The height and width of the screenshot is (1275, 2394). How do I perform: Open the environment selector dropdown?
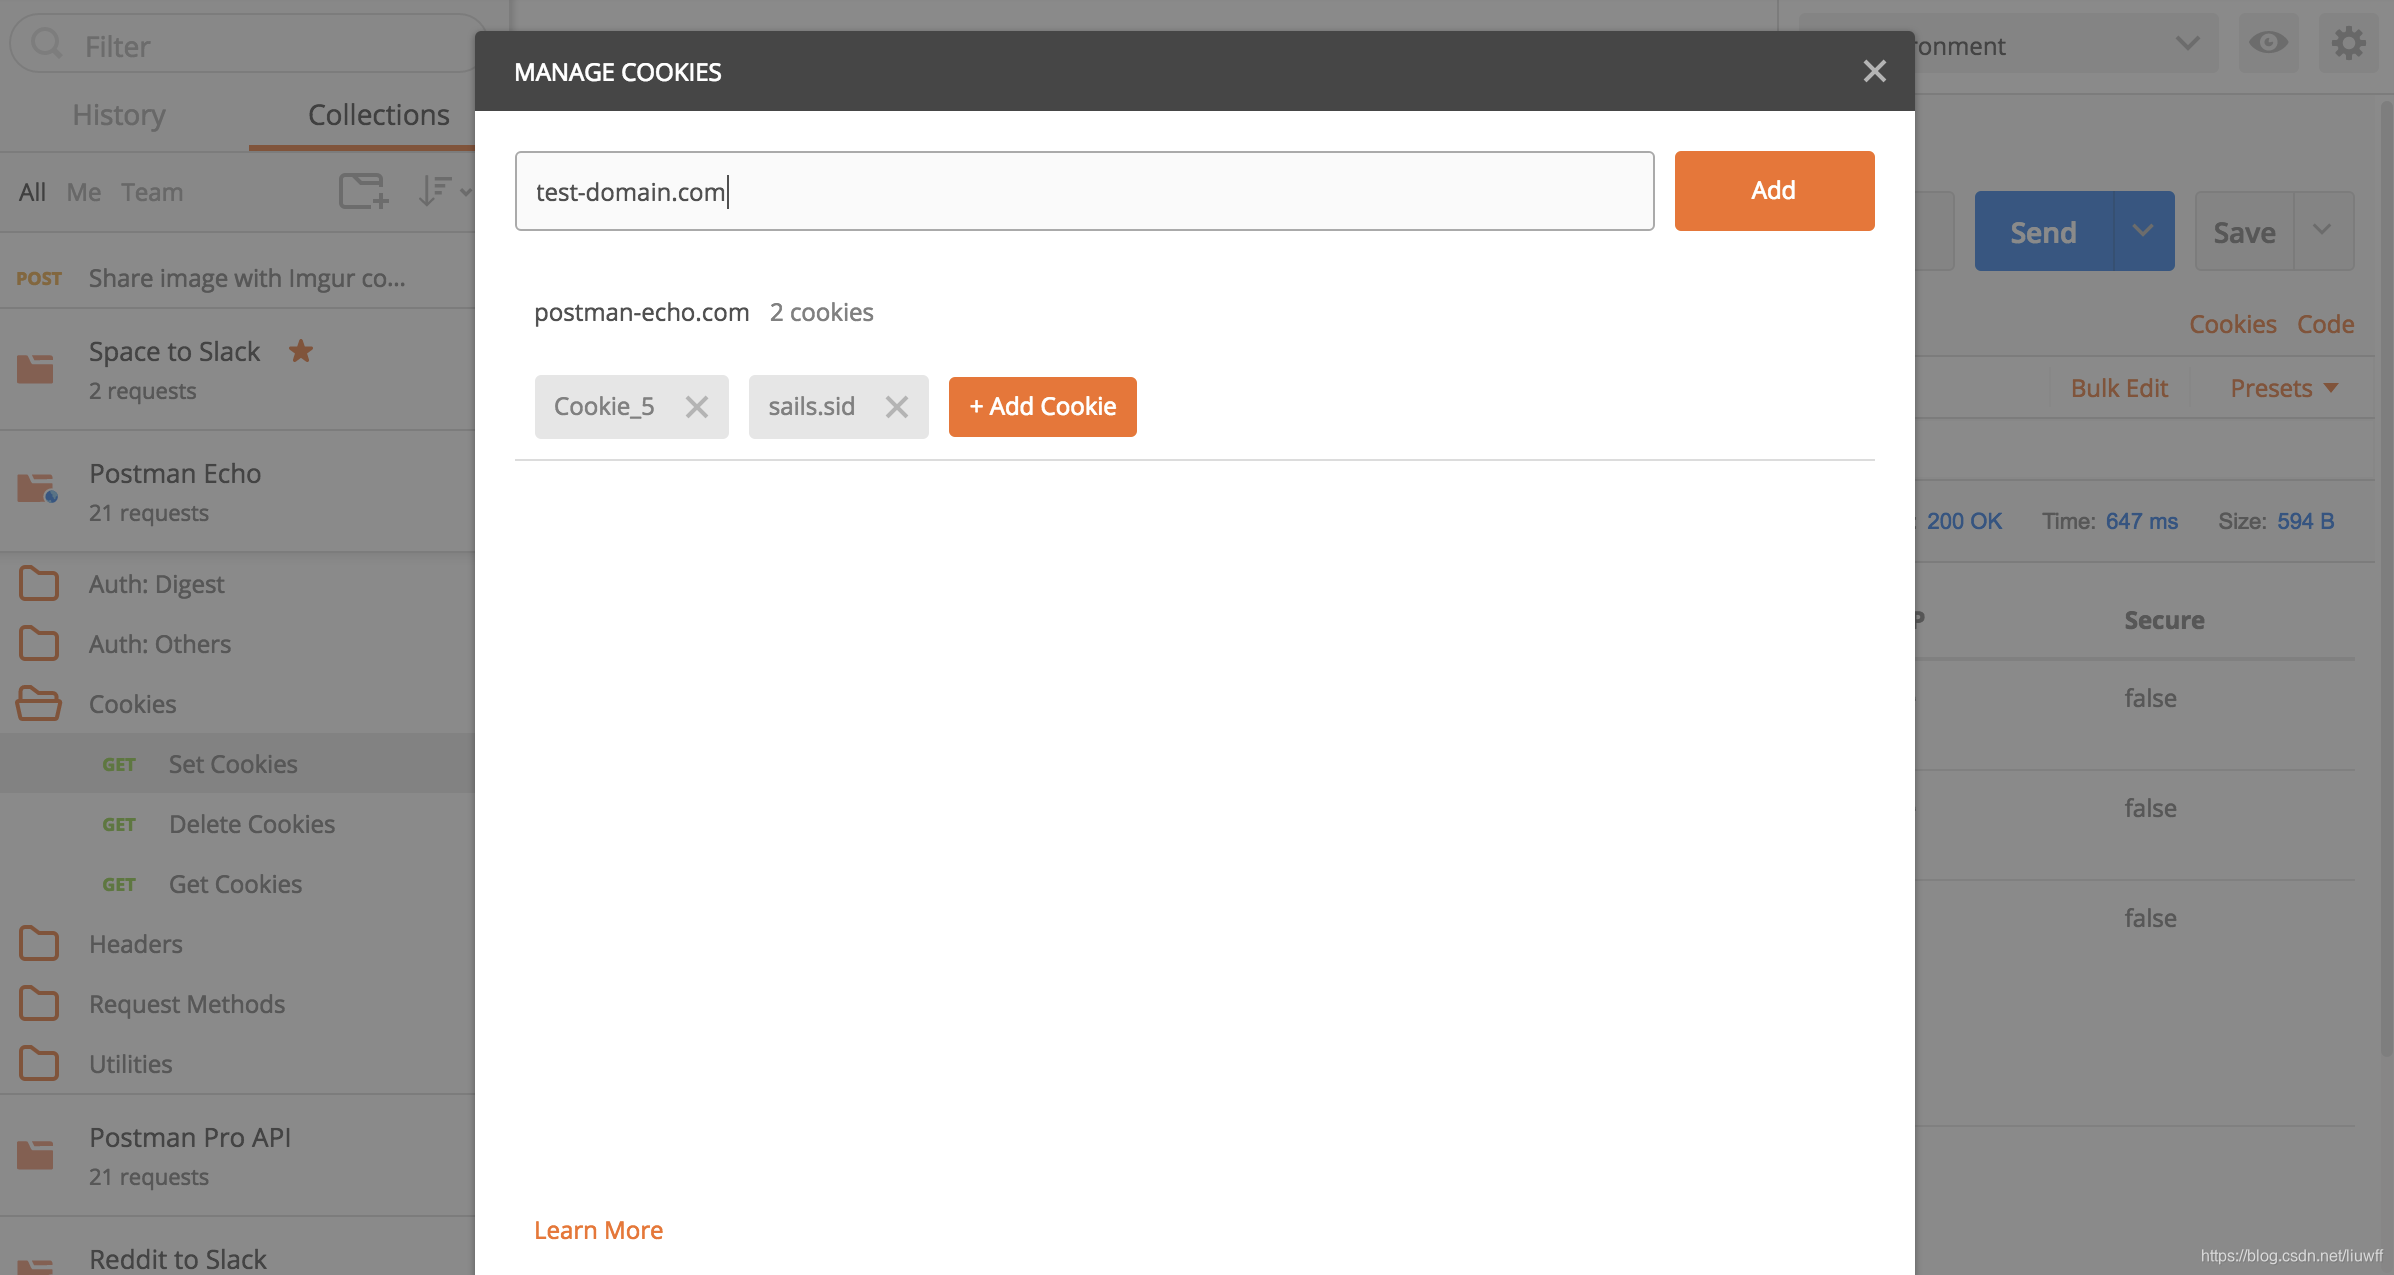[2066, 44]
